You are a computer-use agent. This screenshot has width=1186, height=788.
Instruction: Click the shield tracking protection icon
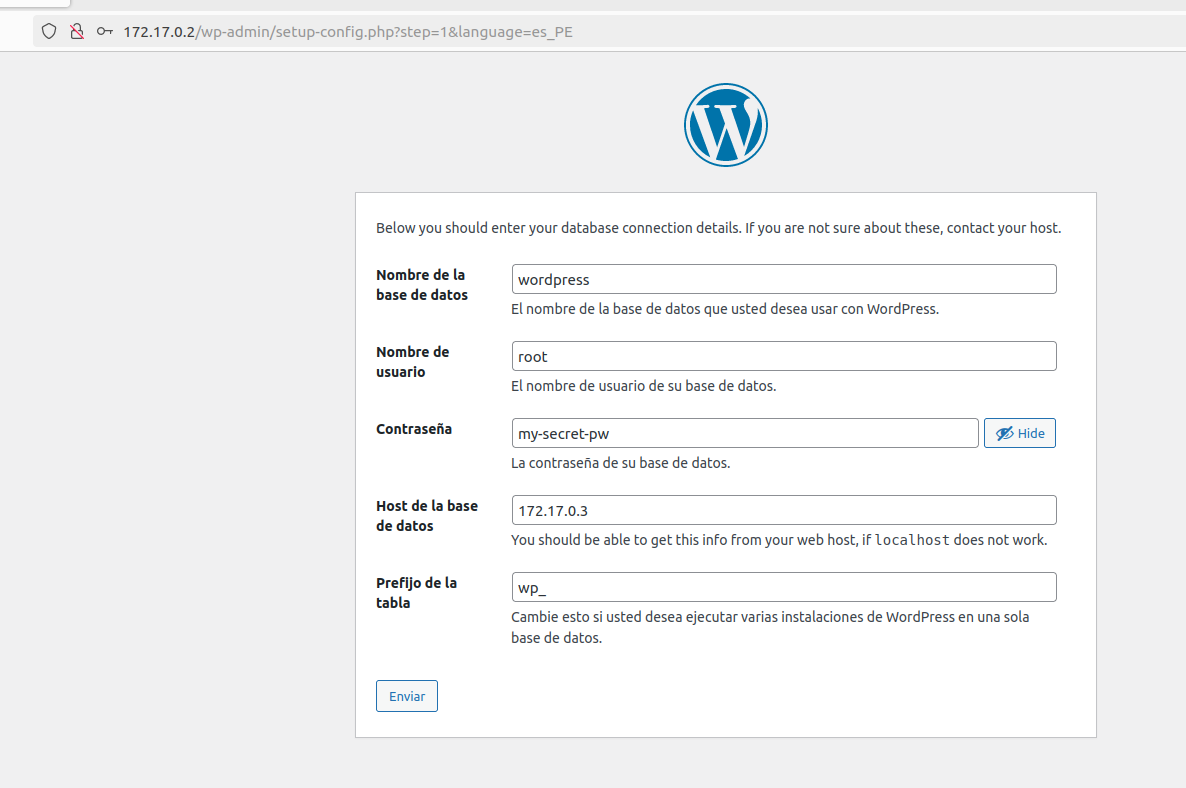click(49, 32)
